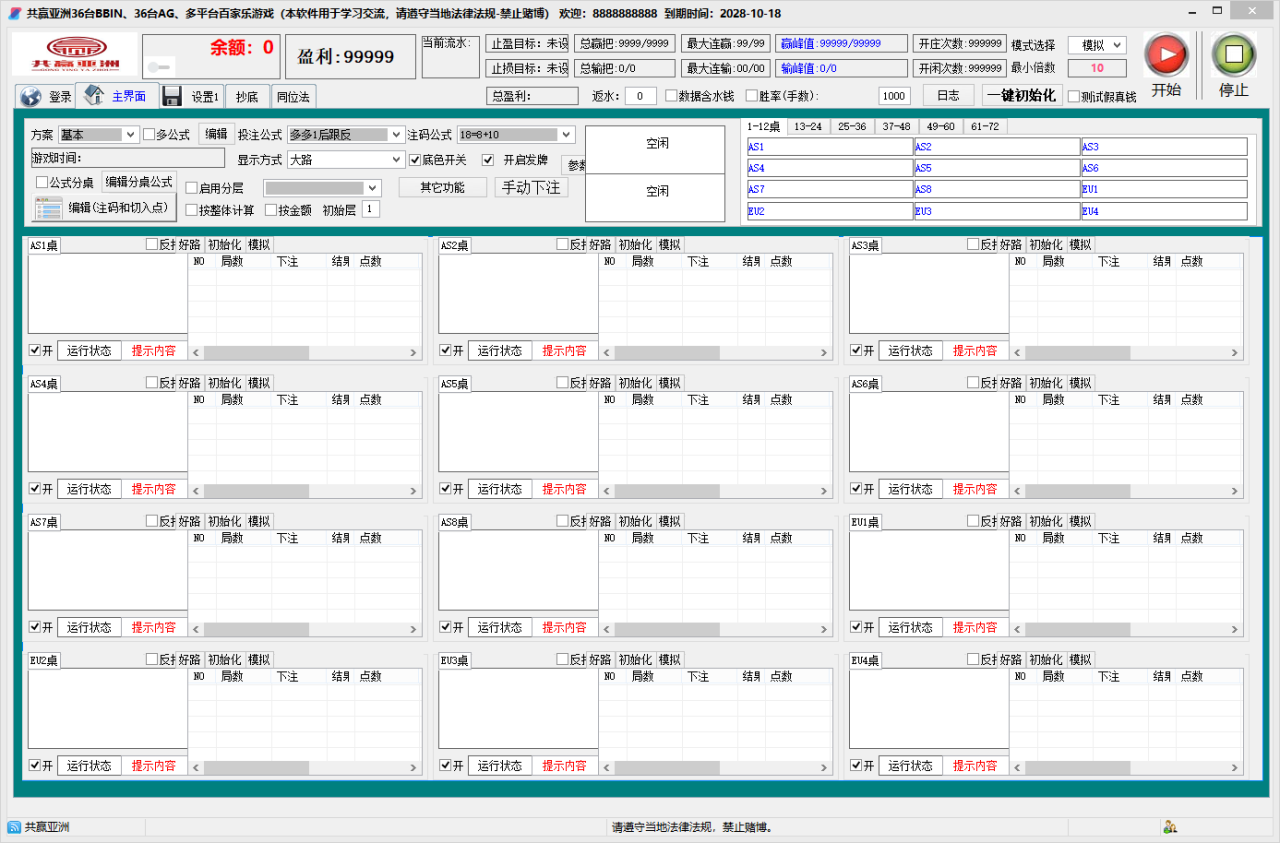Enable the 多公式 checkbox
The height and width of the screenshot is (843, 1280).
[x=150, y=135]
